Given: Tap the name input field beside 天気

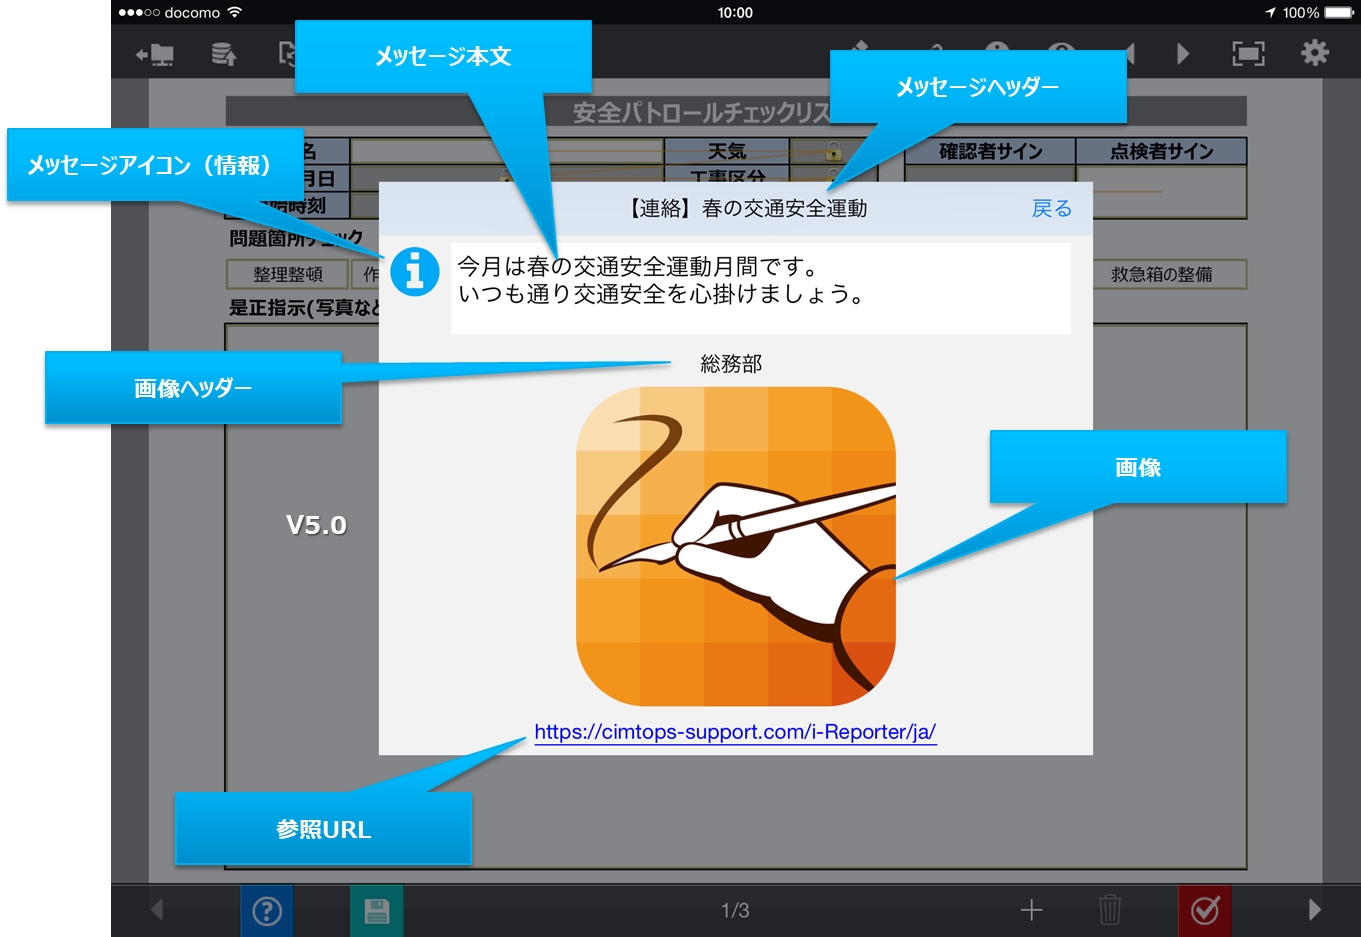Looking at the screenshot, I should (506, 151).
